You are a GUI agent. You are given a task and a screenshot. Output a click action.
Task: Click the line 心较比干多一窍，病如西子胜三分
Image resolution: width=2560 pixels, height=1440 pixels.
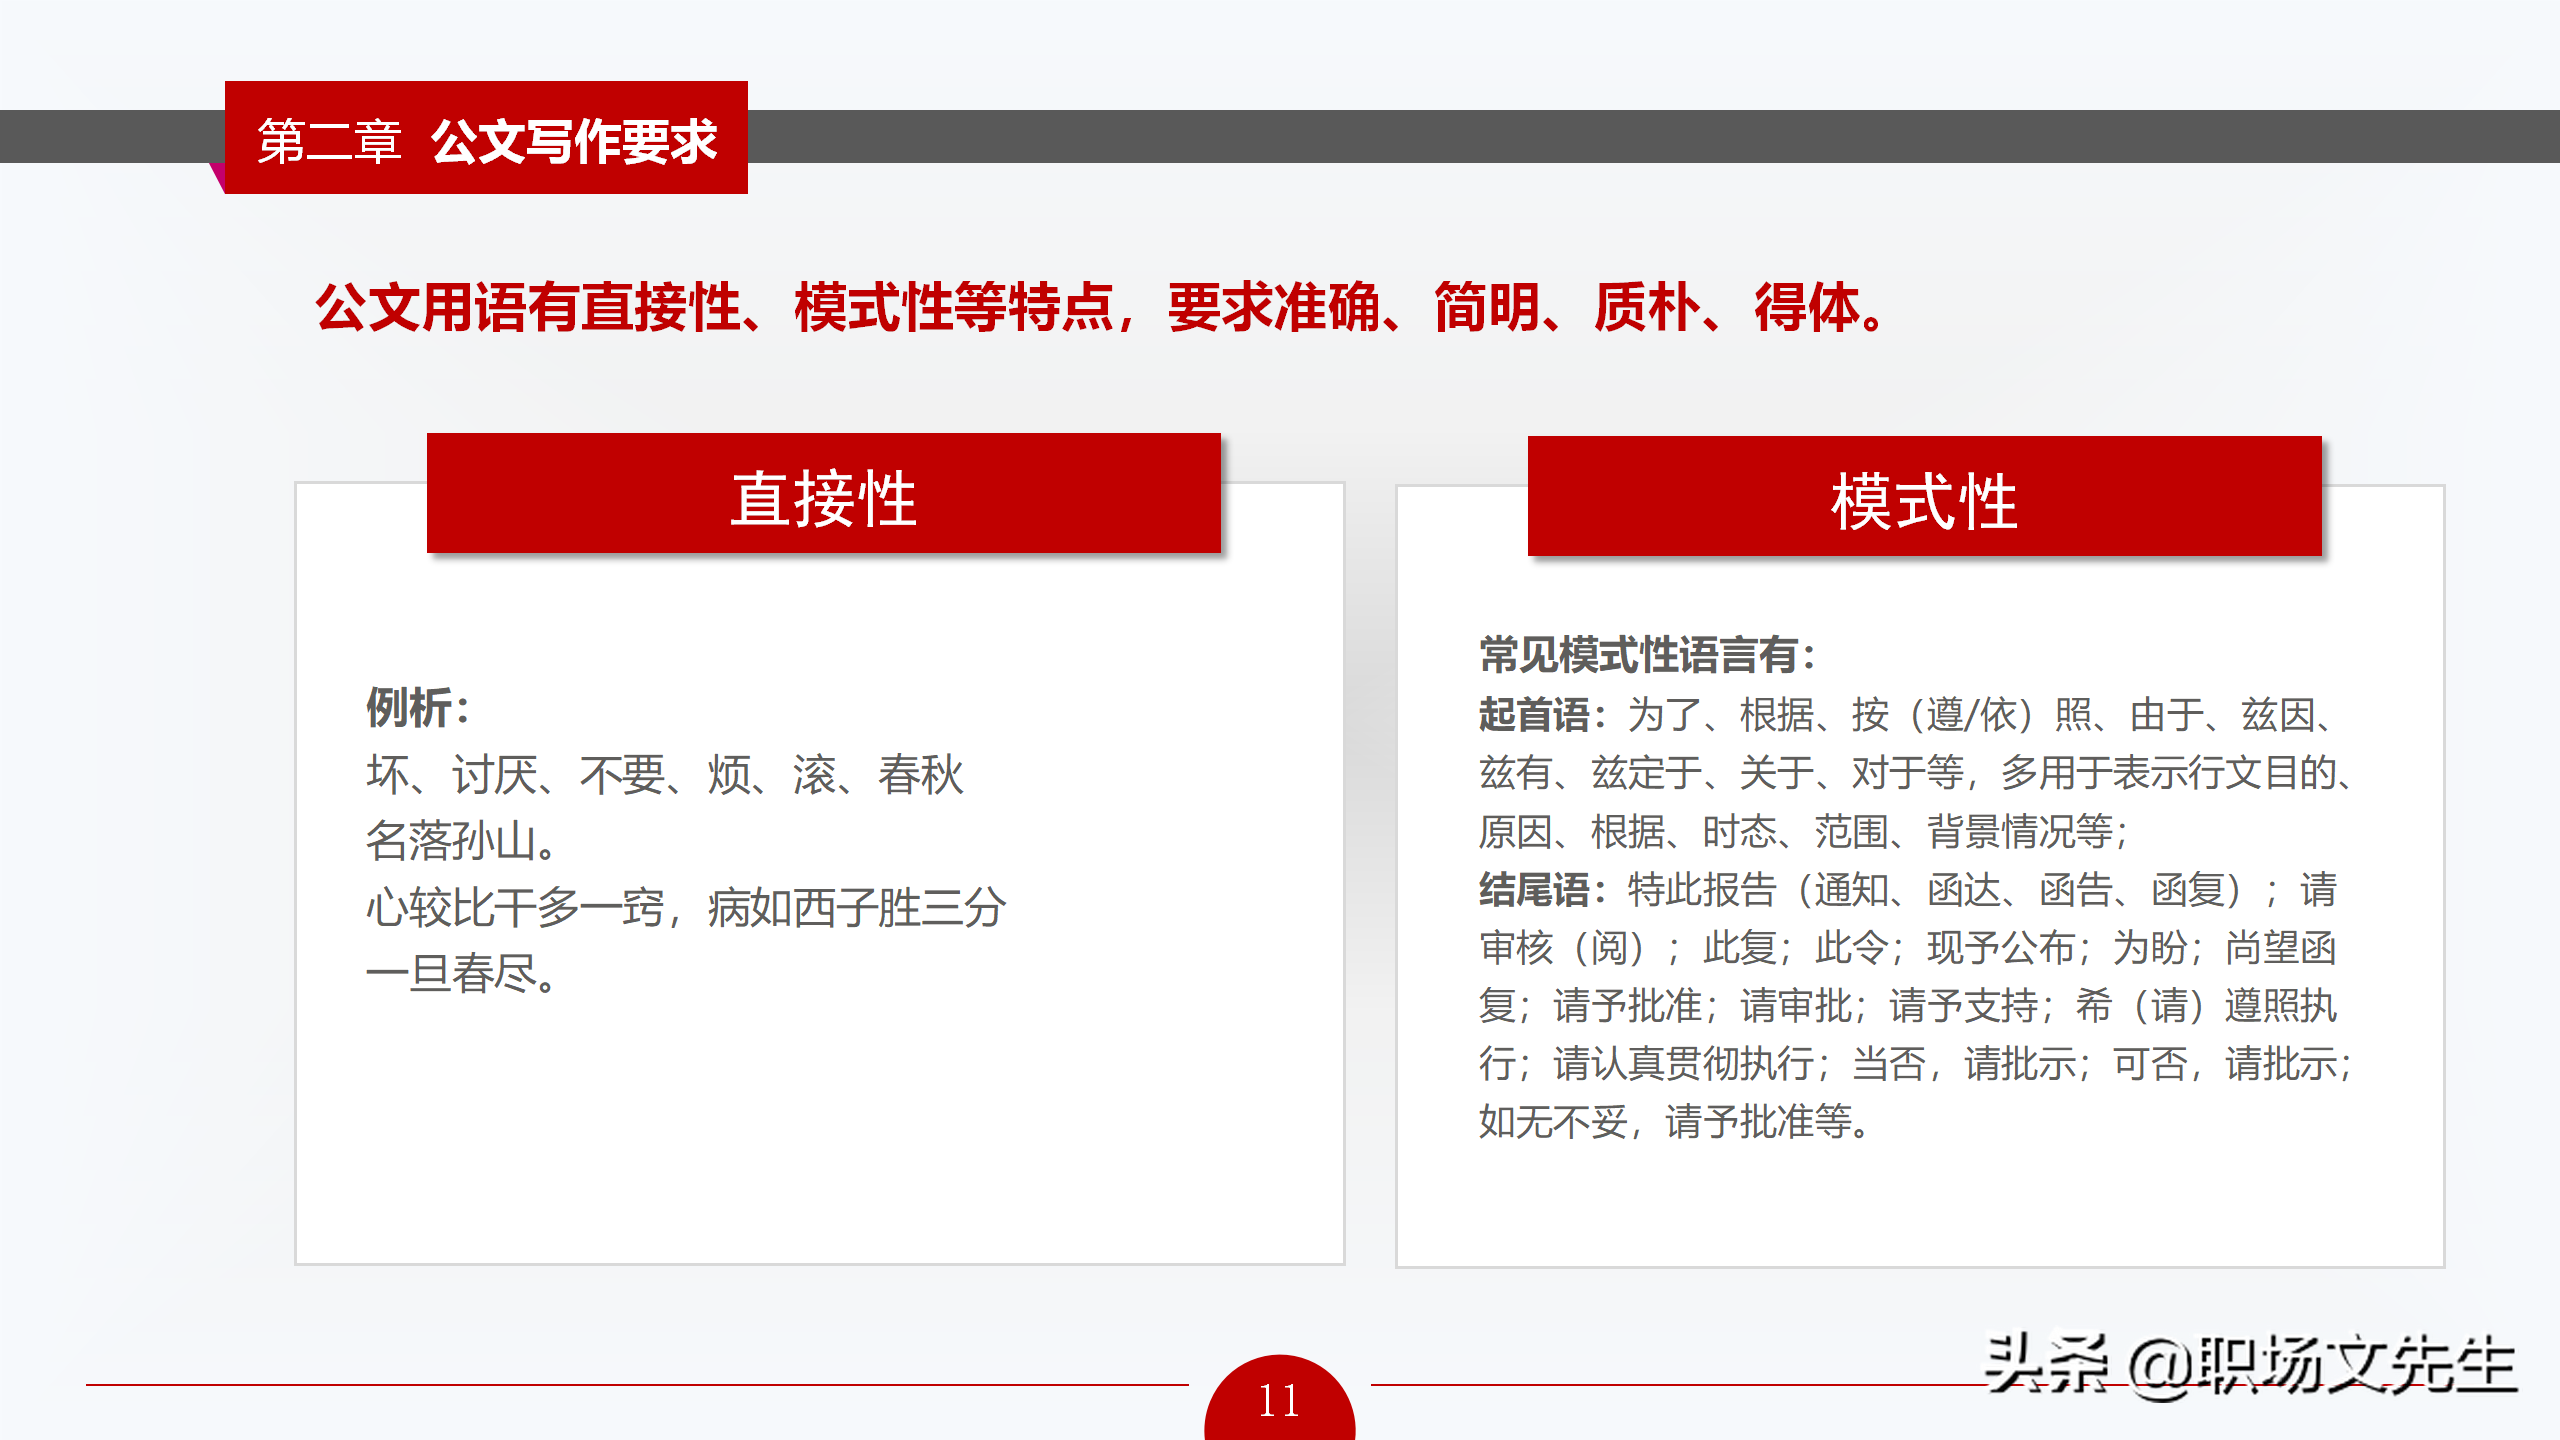coord(686,908)
